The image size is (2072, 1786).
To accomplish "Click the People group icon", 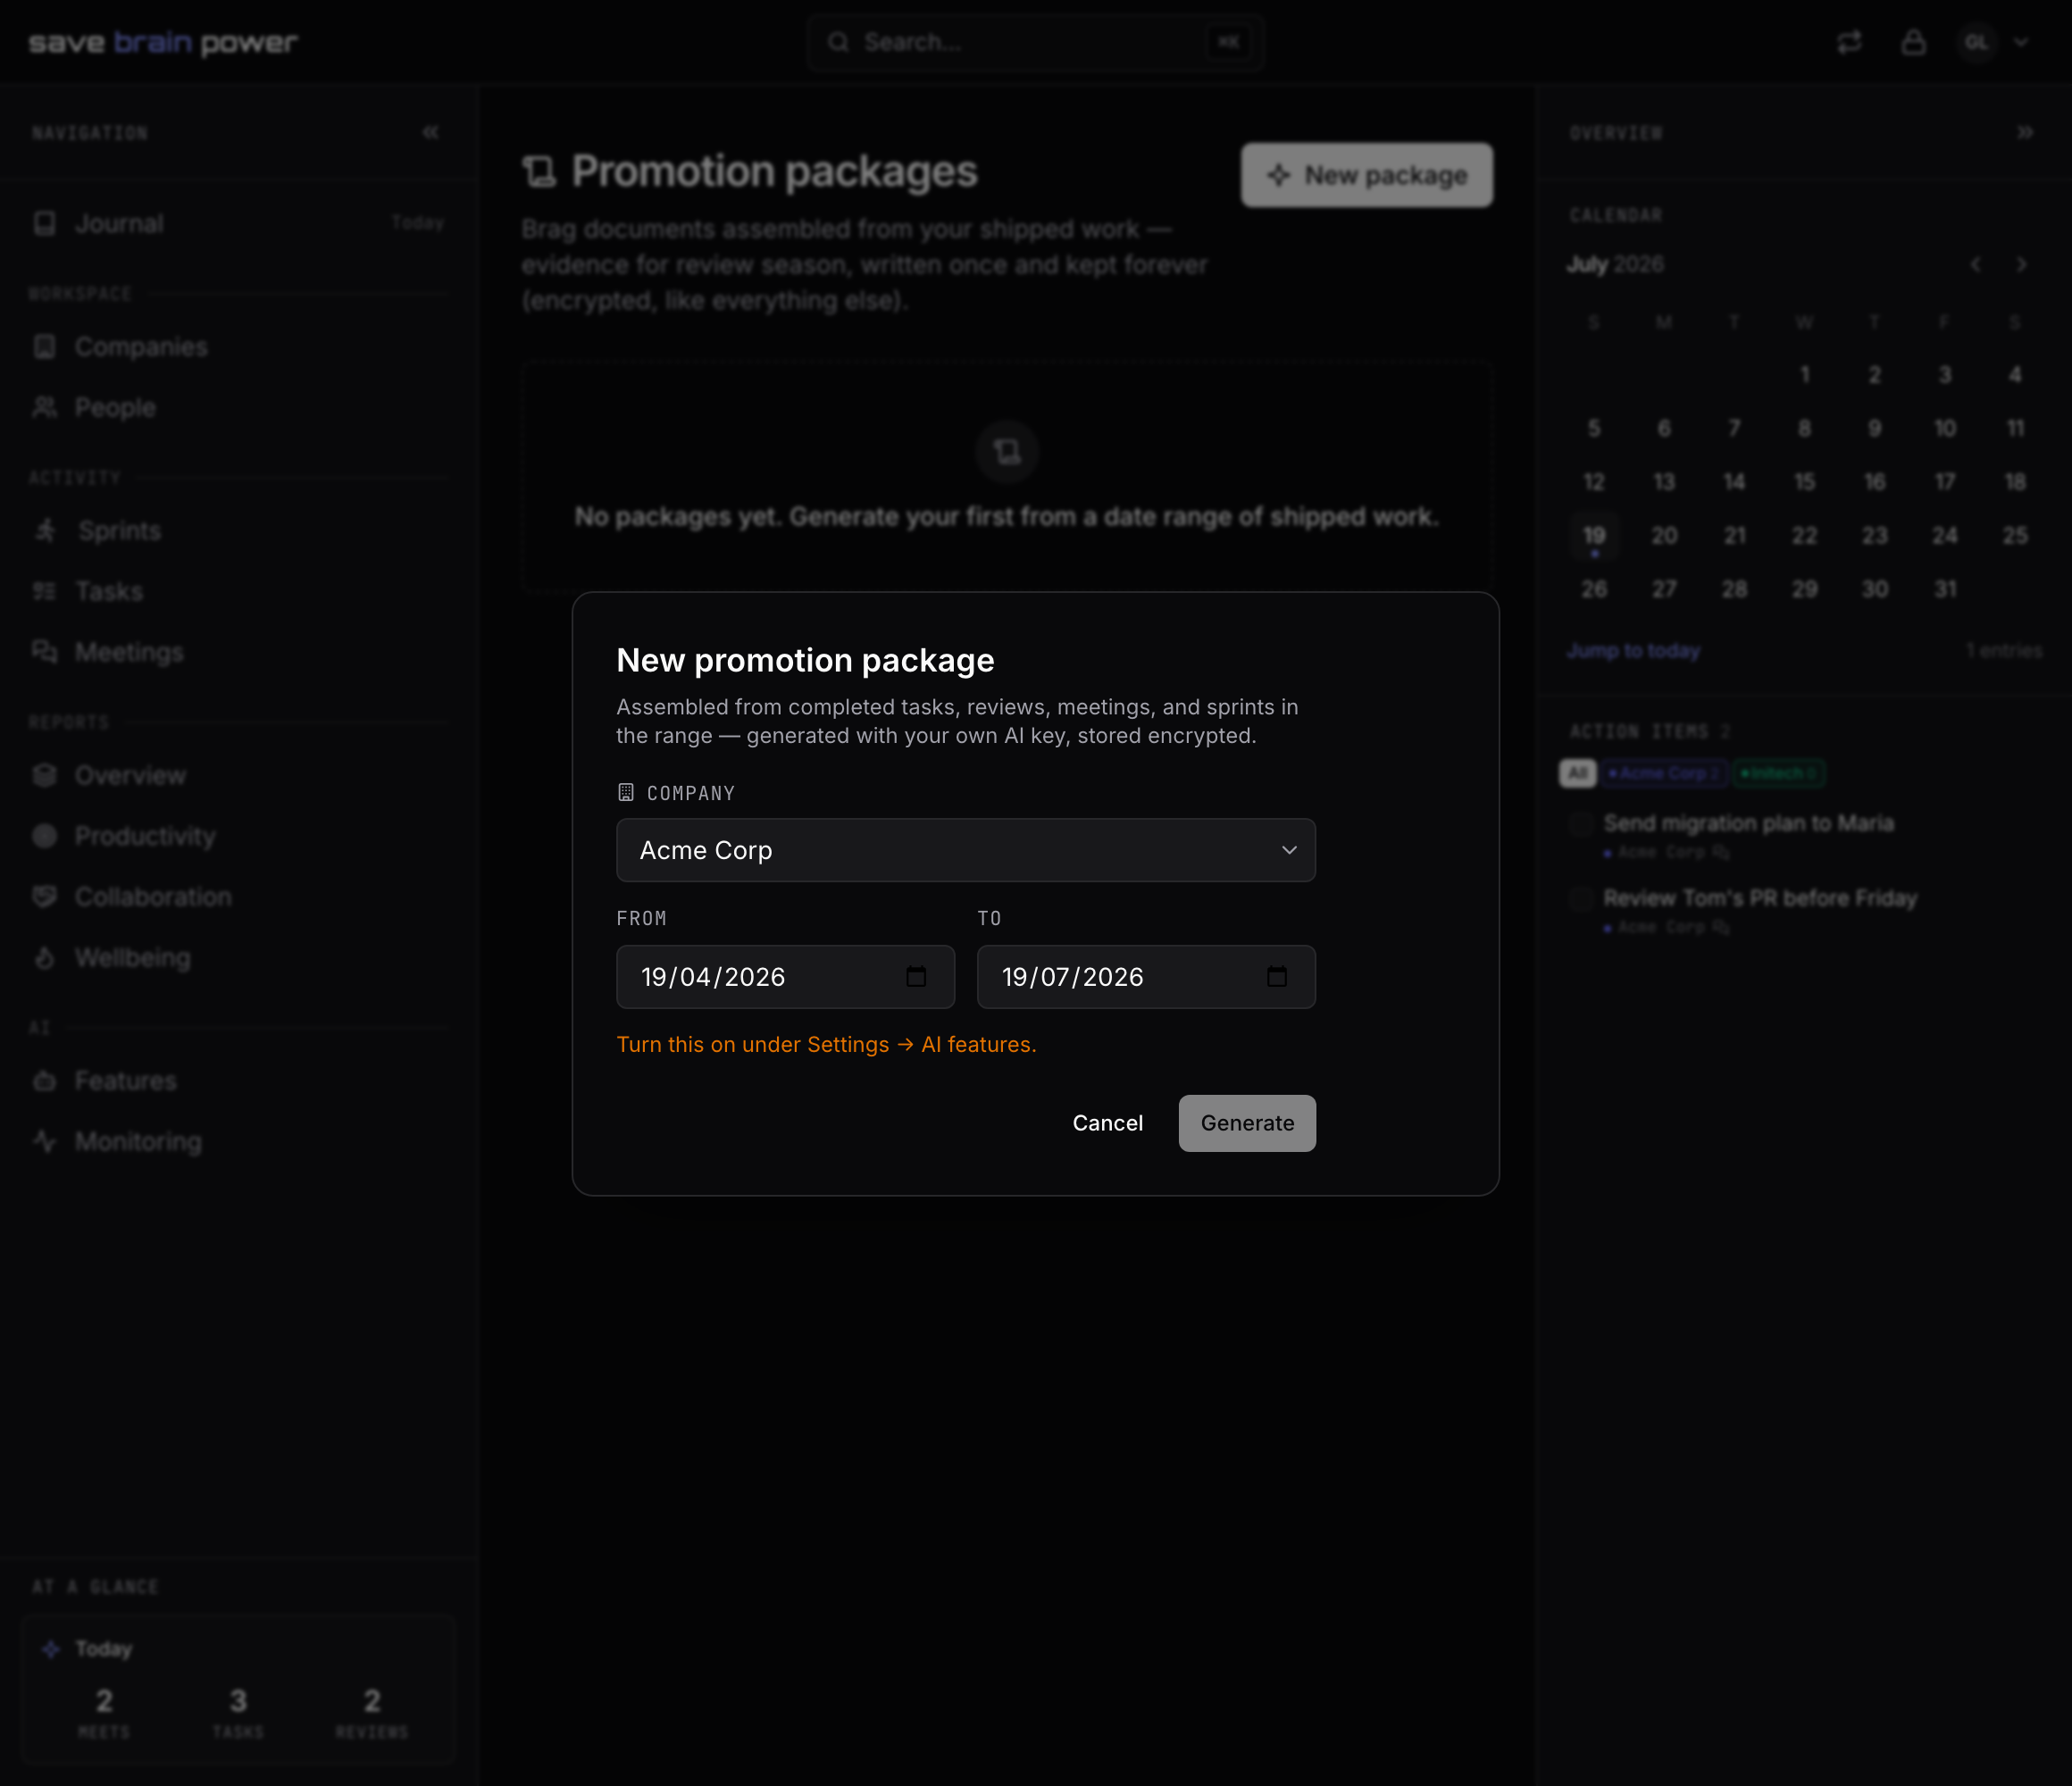I will (x=44, y=407).
